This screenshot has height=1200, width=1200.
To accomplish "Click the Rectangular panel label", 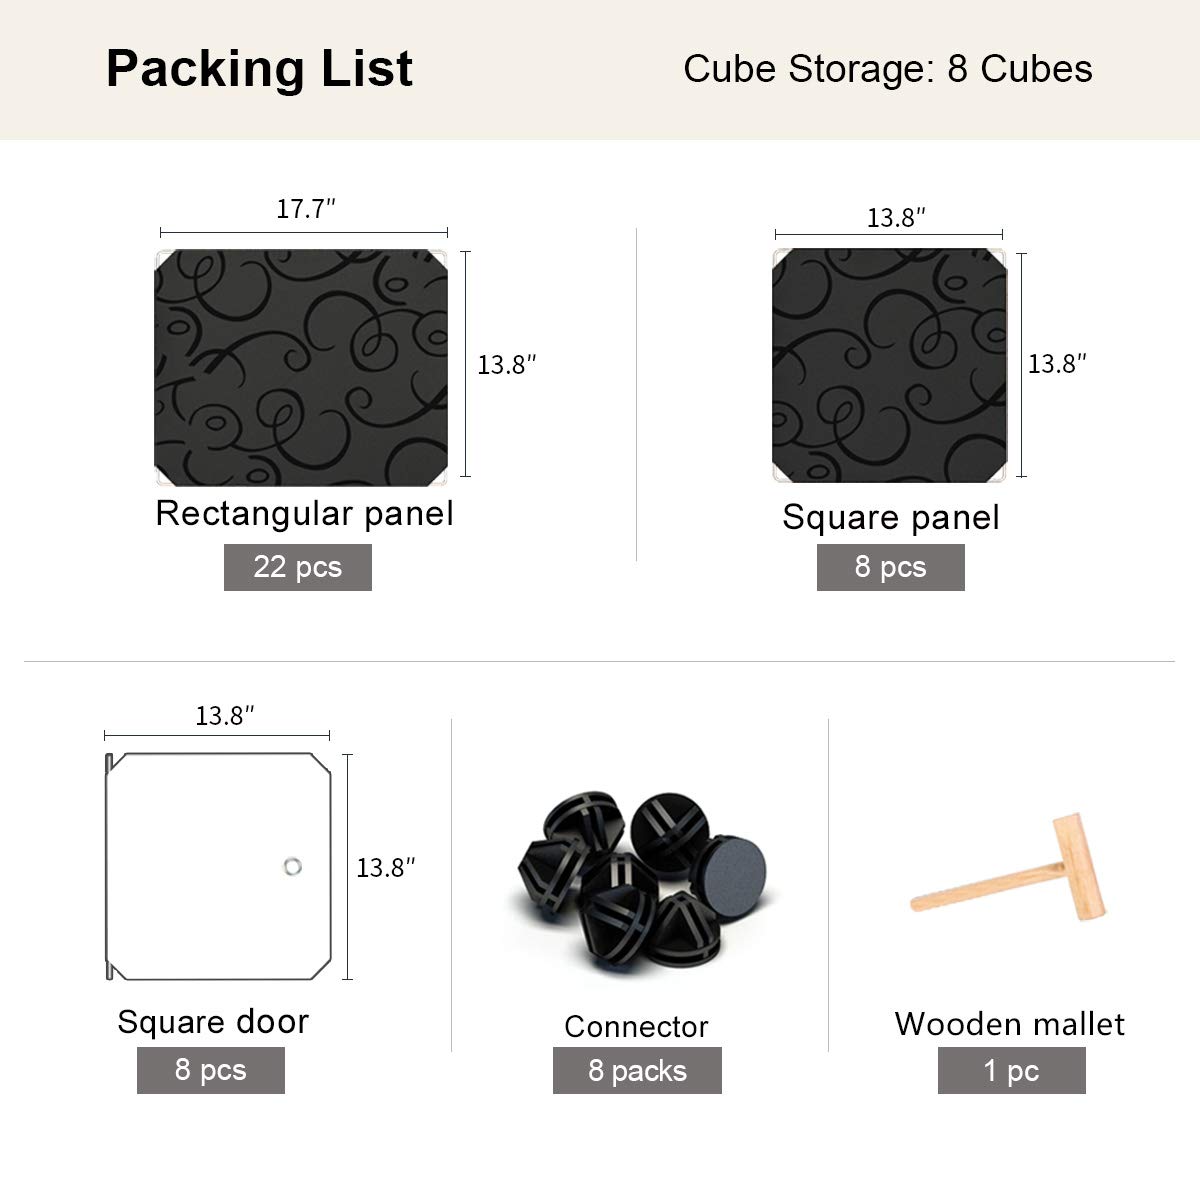I will click(305, 513).
